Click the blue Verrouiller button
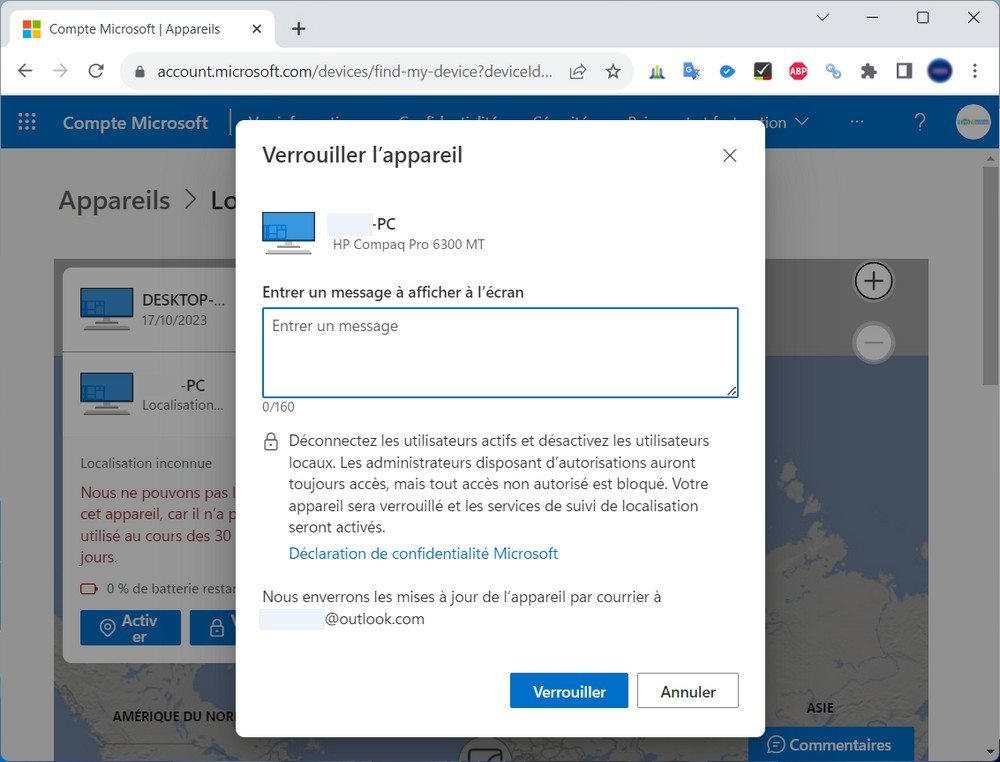Image resolution: width=1000 pixels, height=762 pixels. click(569, 691)
